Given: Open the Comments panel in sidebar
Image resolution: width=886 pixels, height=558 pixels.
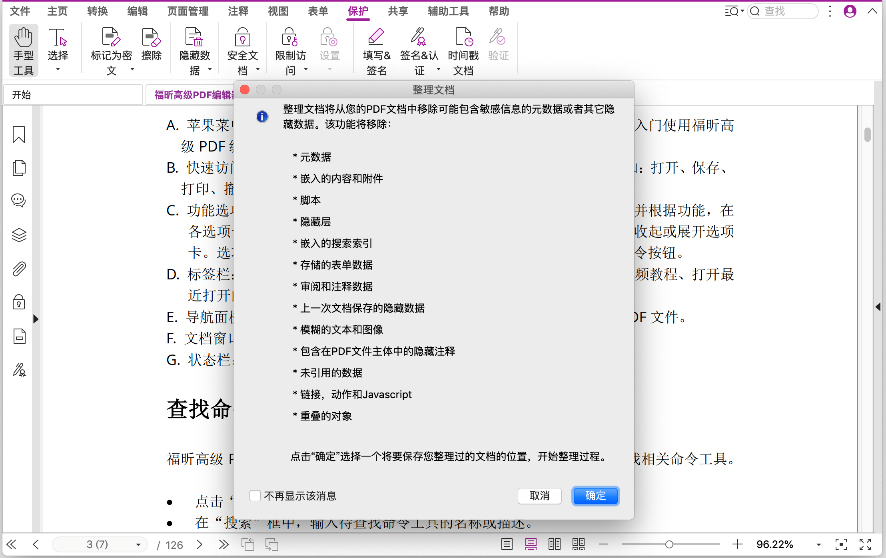Looking at the screenshot, I should click(x=19, y=201).
